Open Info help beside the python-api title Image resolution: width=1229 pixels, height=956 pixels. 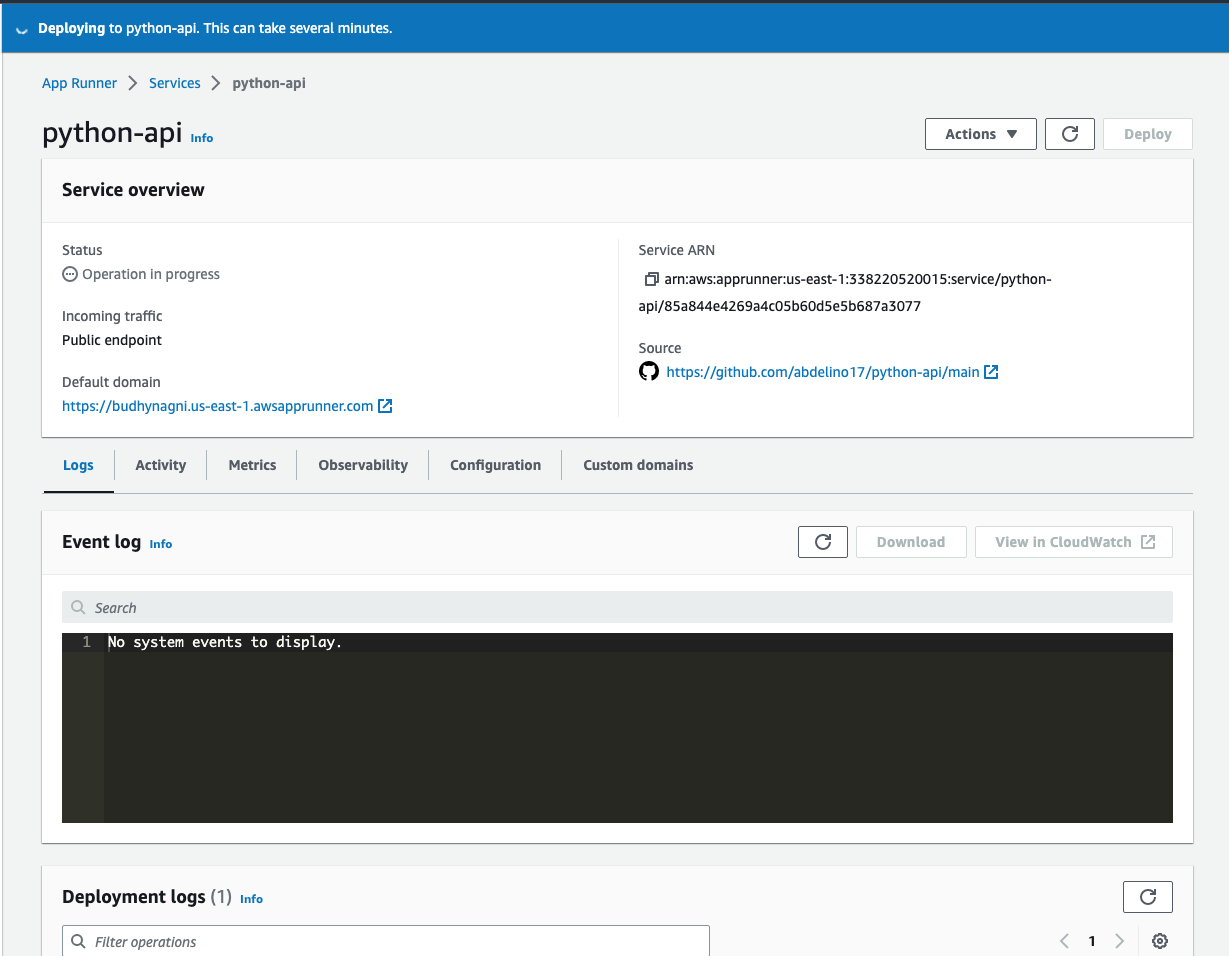201,138
